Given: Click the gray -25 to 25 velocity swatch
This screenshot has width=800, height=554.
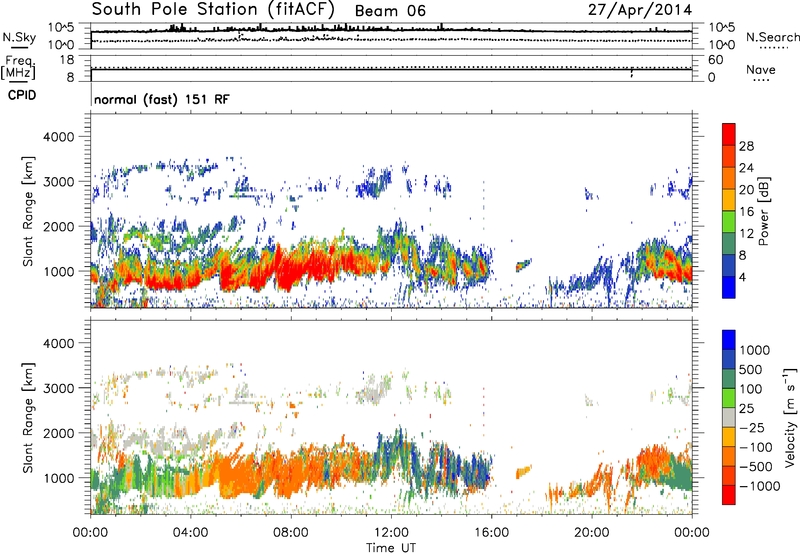Looking at the screenshot, I should 729,418.
